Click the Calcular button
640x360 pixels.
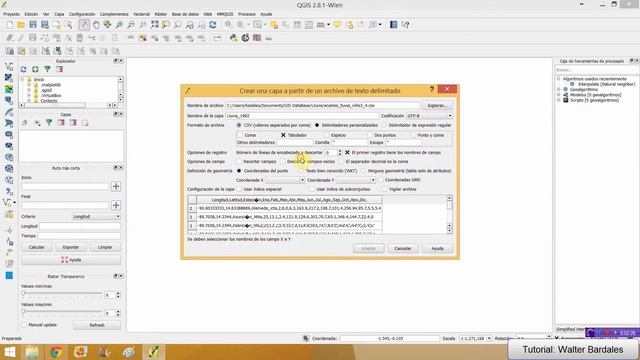click(36, 247)
